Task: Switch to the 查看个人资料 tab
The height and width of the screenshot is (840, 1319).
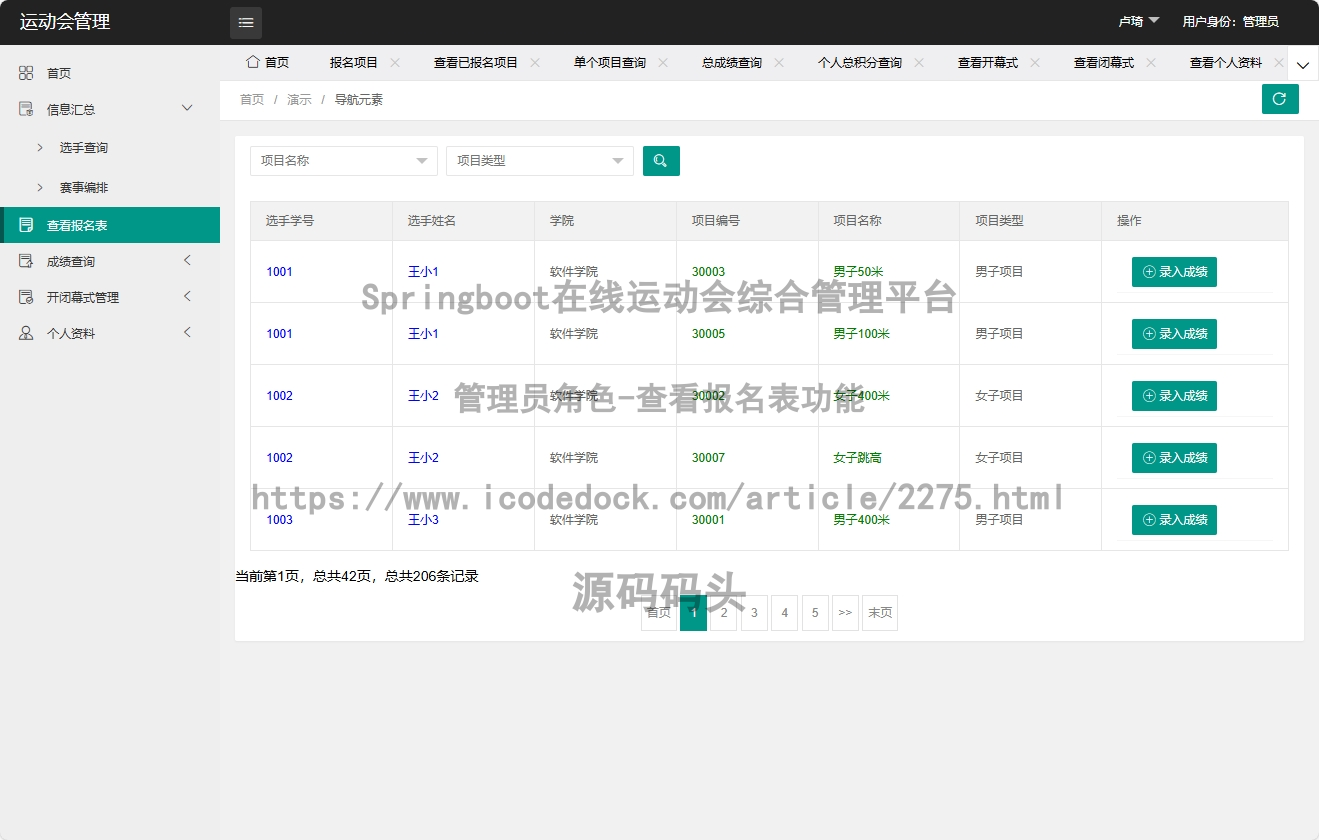Action: [1226, 62]
